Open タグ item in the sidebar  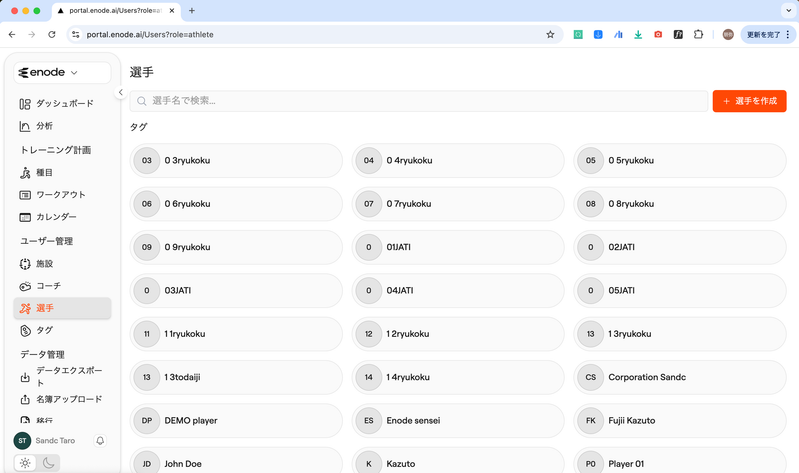tap(62, 330)
